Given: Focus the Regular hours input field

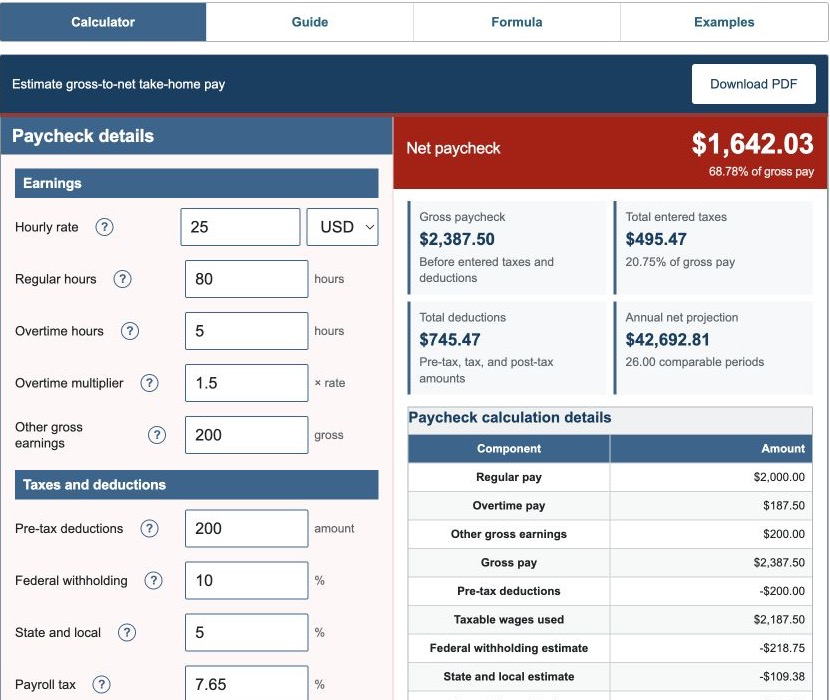Looking at the screenshot, I should coord(247,279).
